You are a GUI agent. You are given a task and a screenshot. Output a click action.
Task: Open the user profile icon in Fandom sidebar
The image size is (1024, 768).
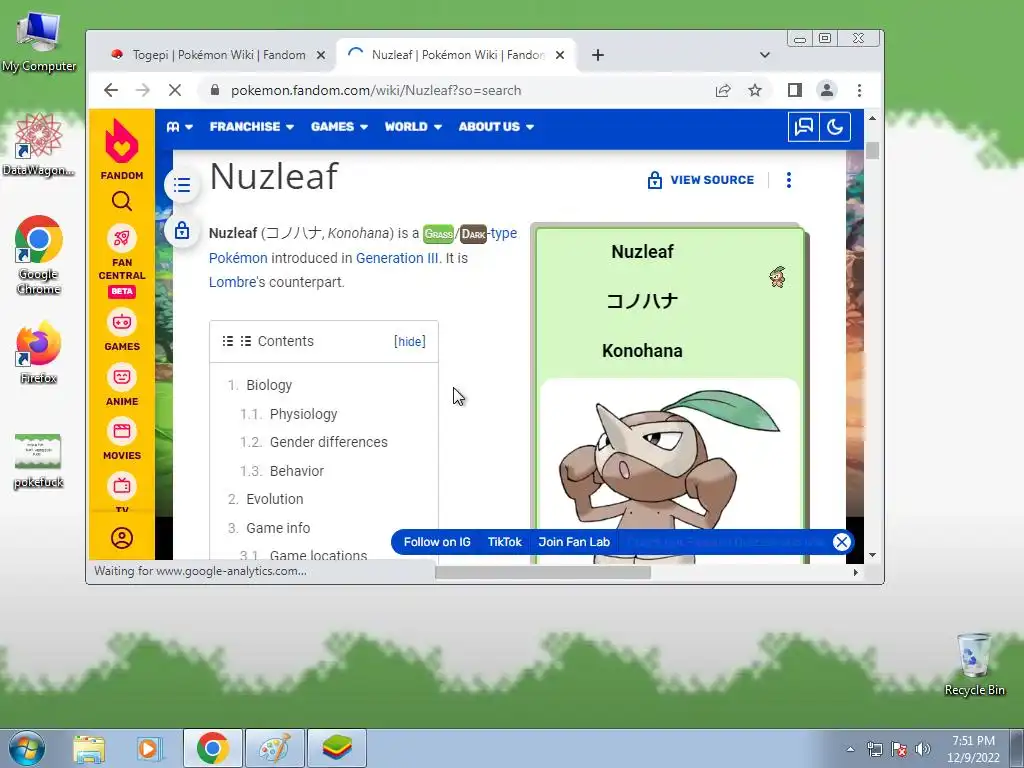121,537
